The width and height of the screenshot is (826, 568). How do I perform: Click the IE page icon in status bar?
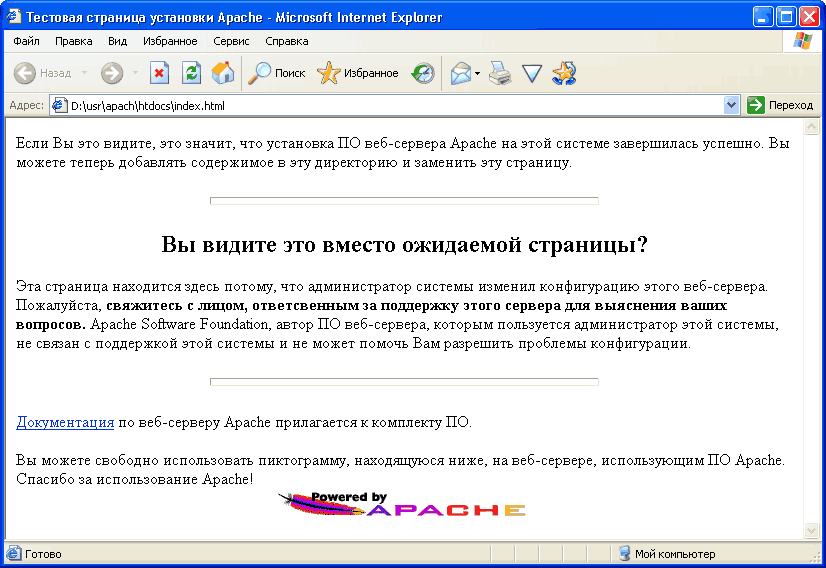pos(14,553)
